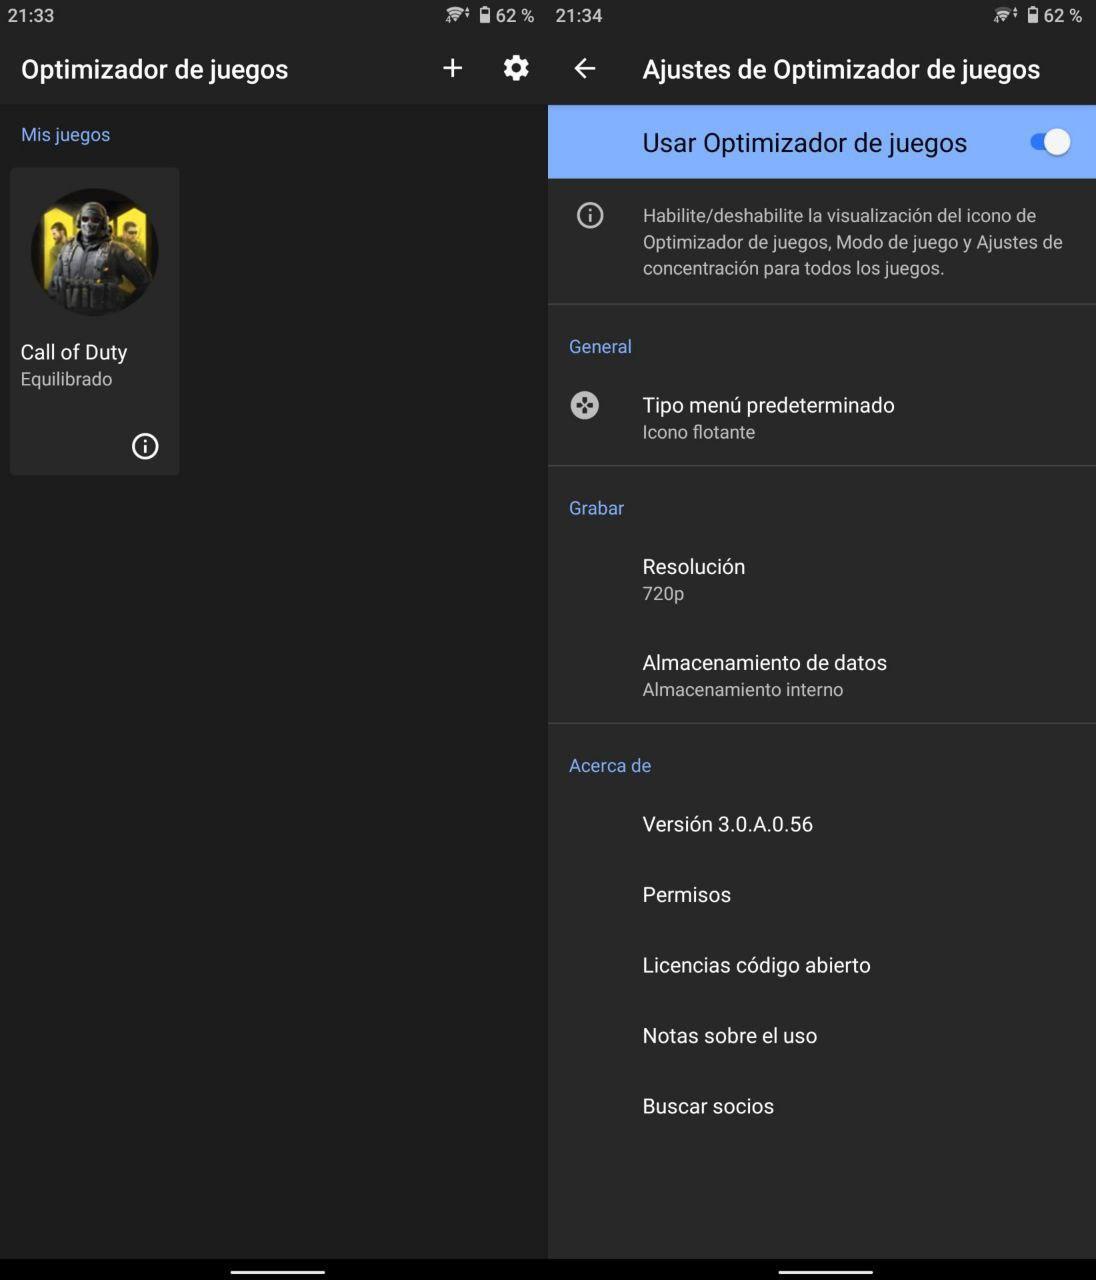The height and width of the screenshot is (1280, 1096).
Task: Click the Mis juegos section heading
Action: (x=65, y=134)
